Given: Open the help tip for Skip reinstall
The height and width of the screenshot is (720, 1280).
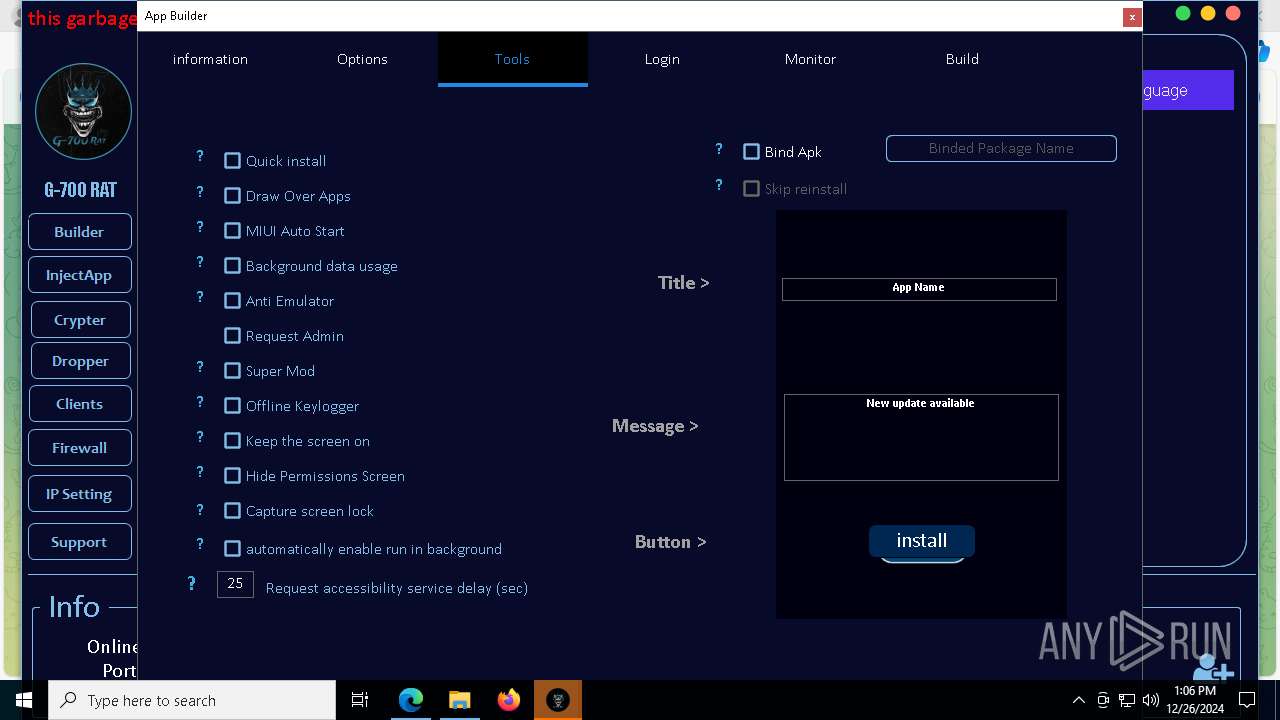Looking at the screenshot, I should click(719, 185).
